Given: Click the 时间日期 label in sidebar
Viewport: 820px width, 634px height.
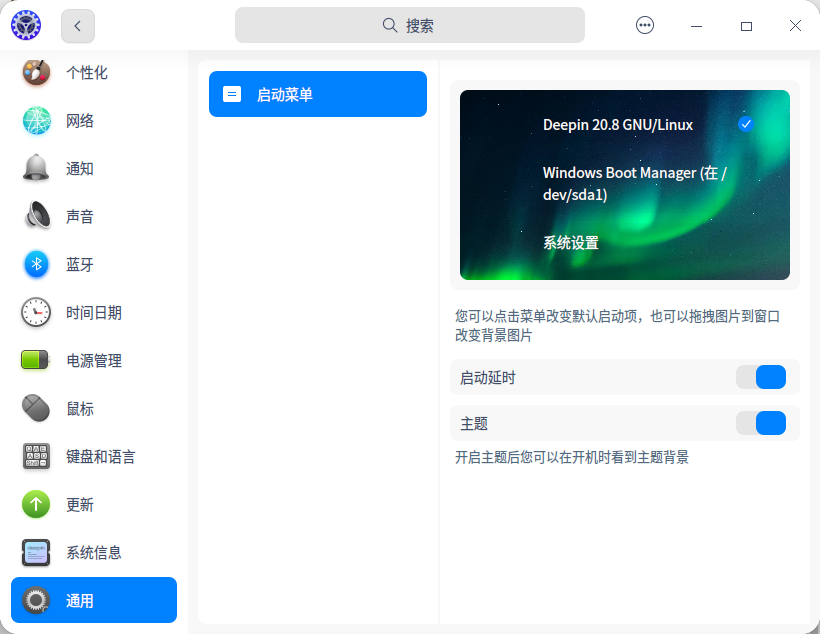Looking at the screenshot, I should (94, 313).
